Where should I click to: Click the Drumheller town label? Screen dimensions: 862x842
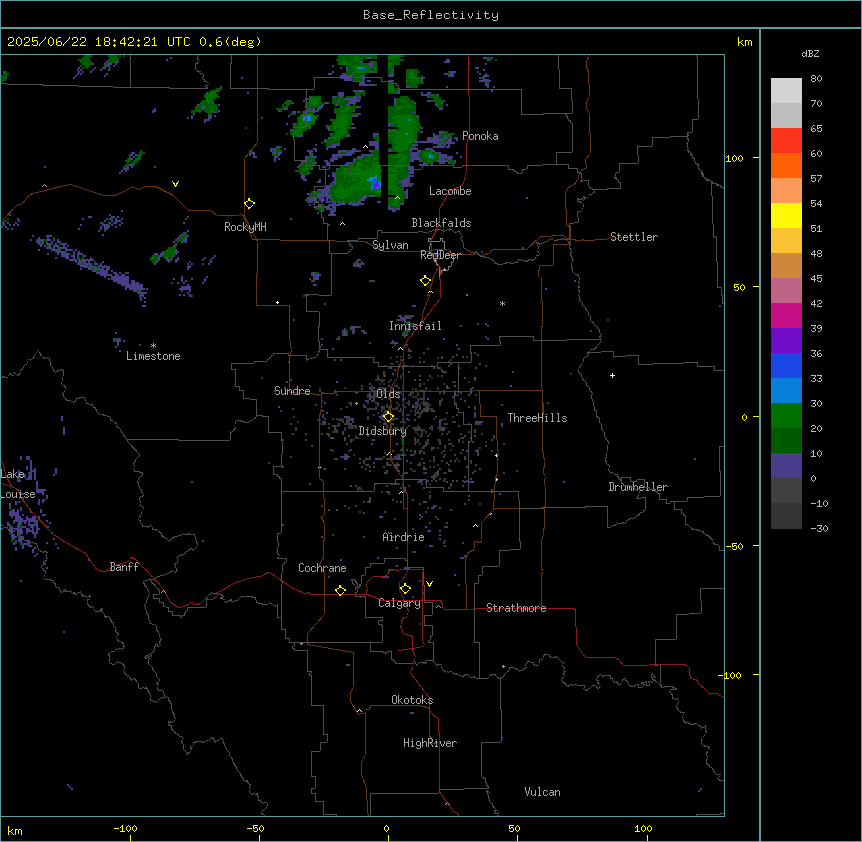point(638,487)
